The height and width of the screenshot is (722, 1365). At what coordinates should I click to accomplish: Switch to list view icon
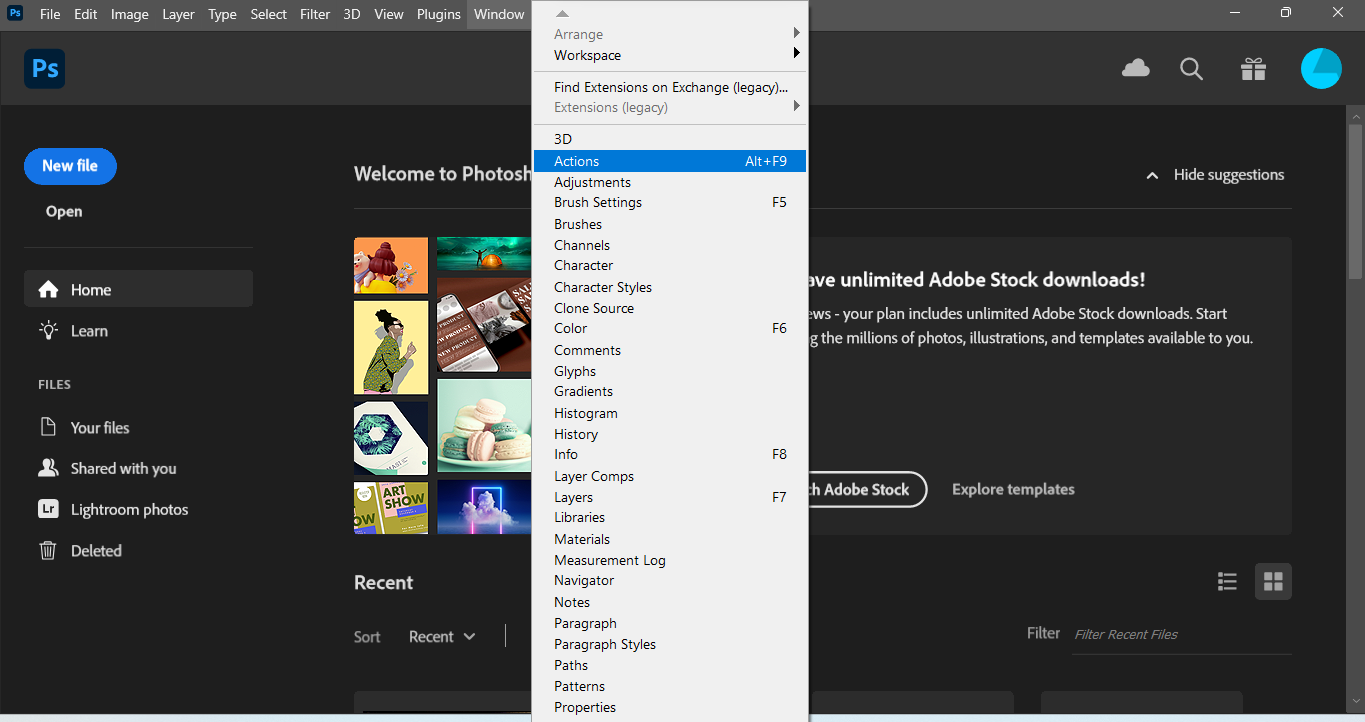pos(1227,581)
